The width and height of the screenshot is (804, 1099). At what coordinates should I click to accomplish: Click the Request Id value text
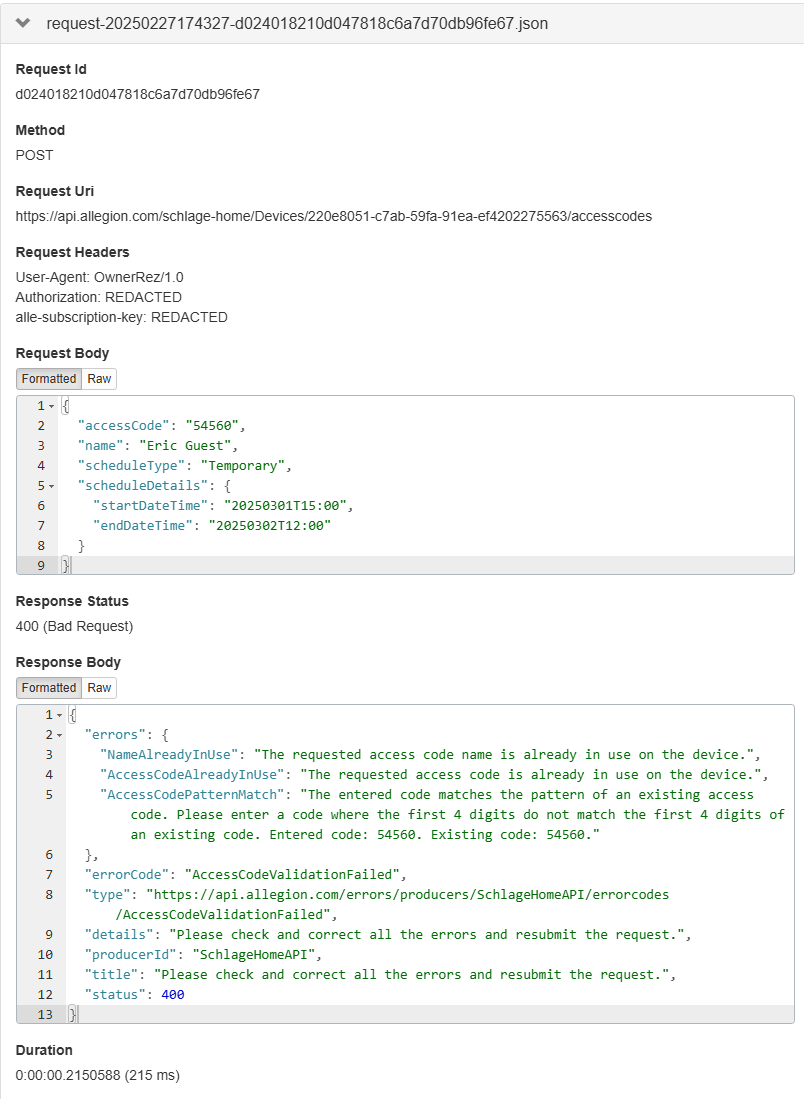[137, 94]
